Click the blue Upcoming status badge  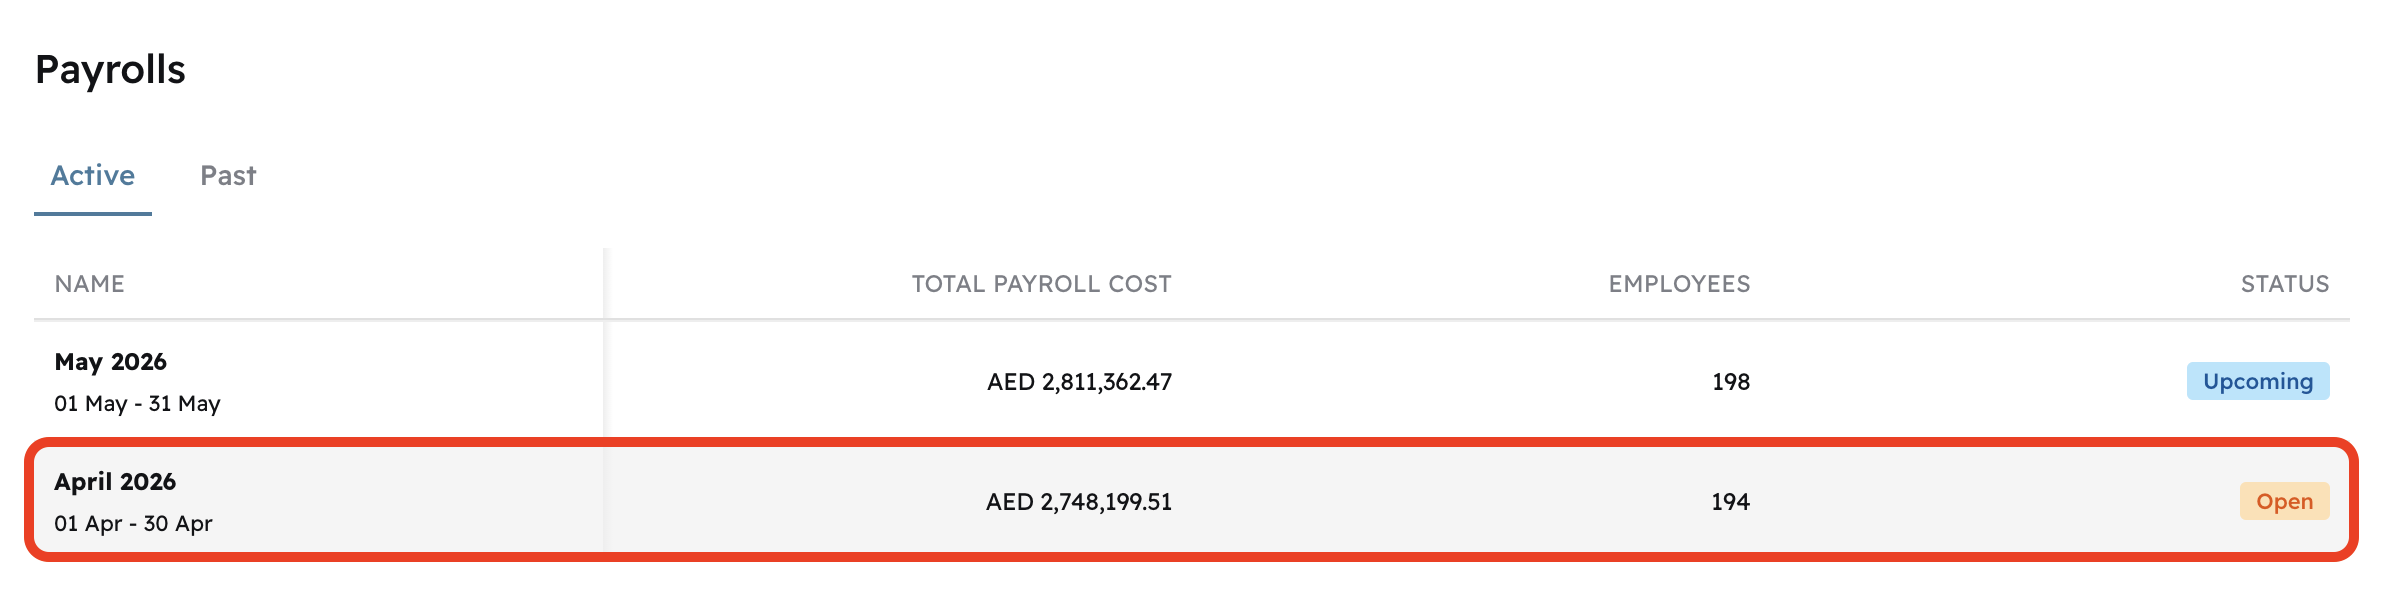coord(2257,382)
